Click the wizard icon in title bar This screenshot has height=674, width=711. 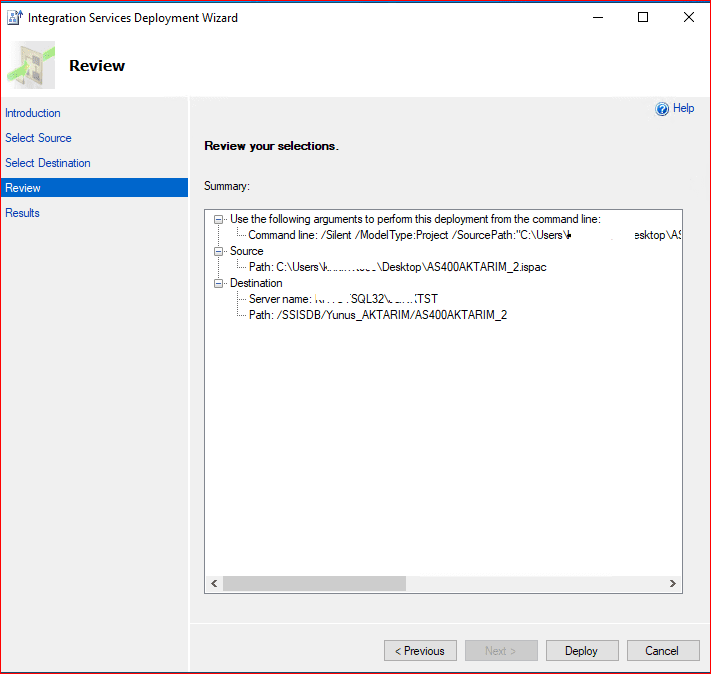pos(15,17)
